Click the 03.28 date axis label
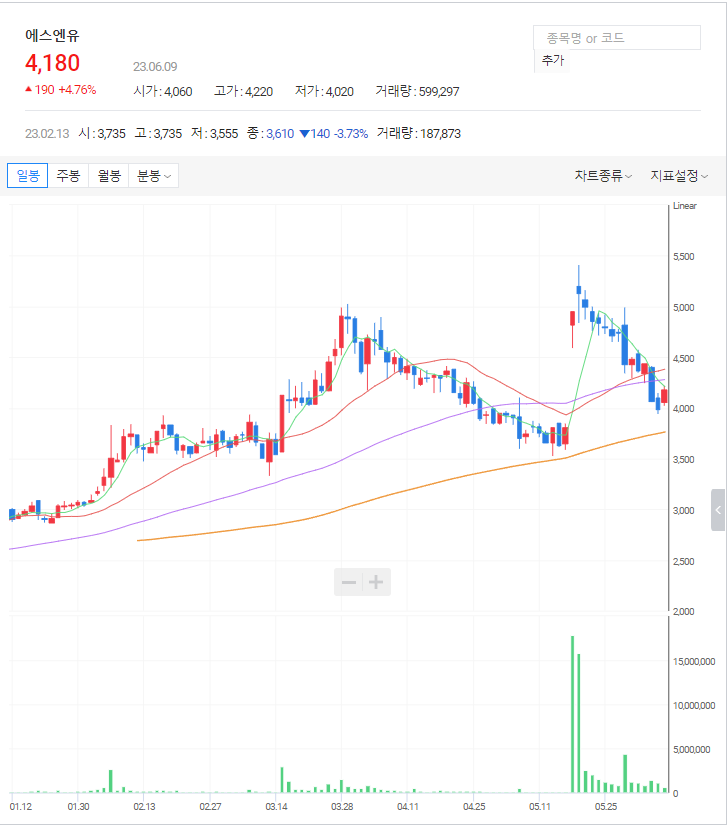The width and height of the screenshot is (728, 825). (342, 807)
